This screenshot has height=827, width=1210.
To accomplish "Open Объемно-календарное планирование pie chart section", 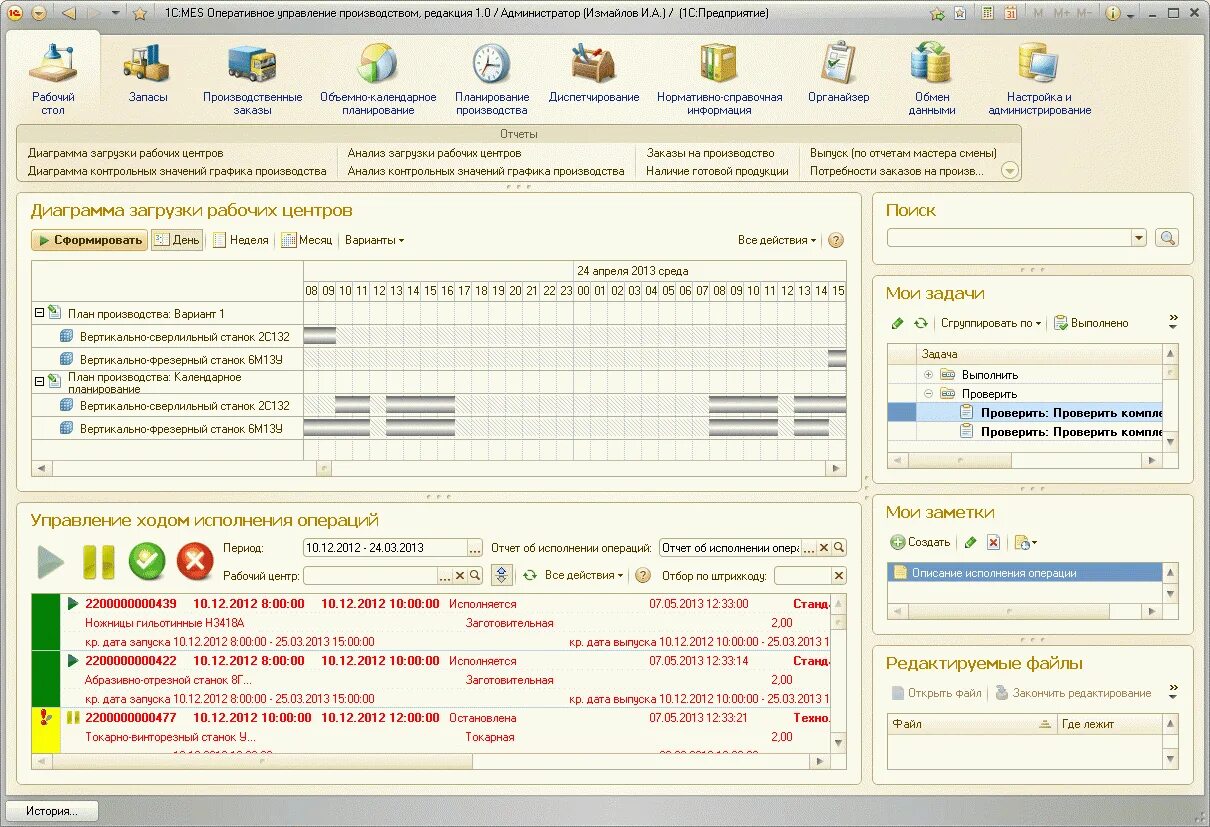I will coord(378,79).
